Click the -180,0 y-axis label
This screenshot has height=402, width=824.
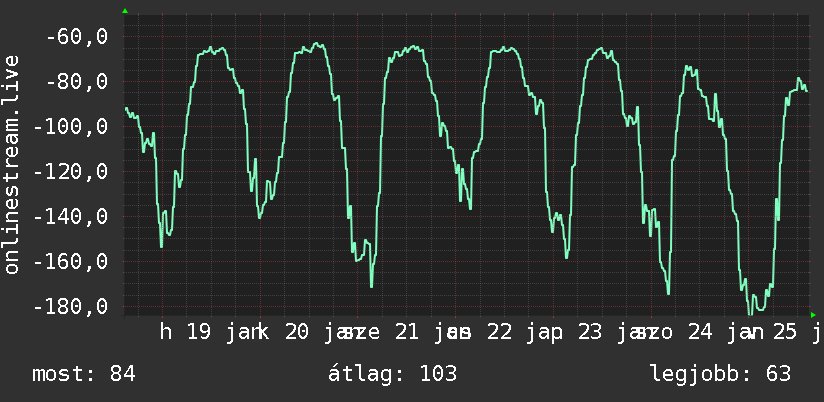[x=70, y=306]
